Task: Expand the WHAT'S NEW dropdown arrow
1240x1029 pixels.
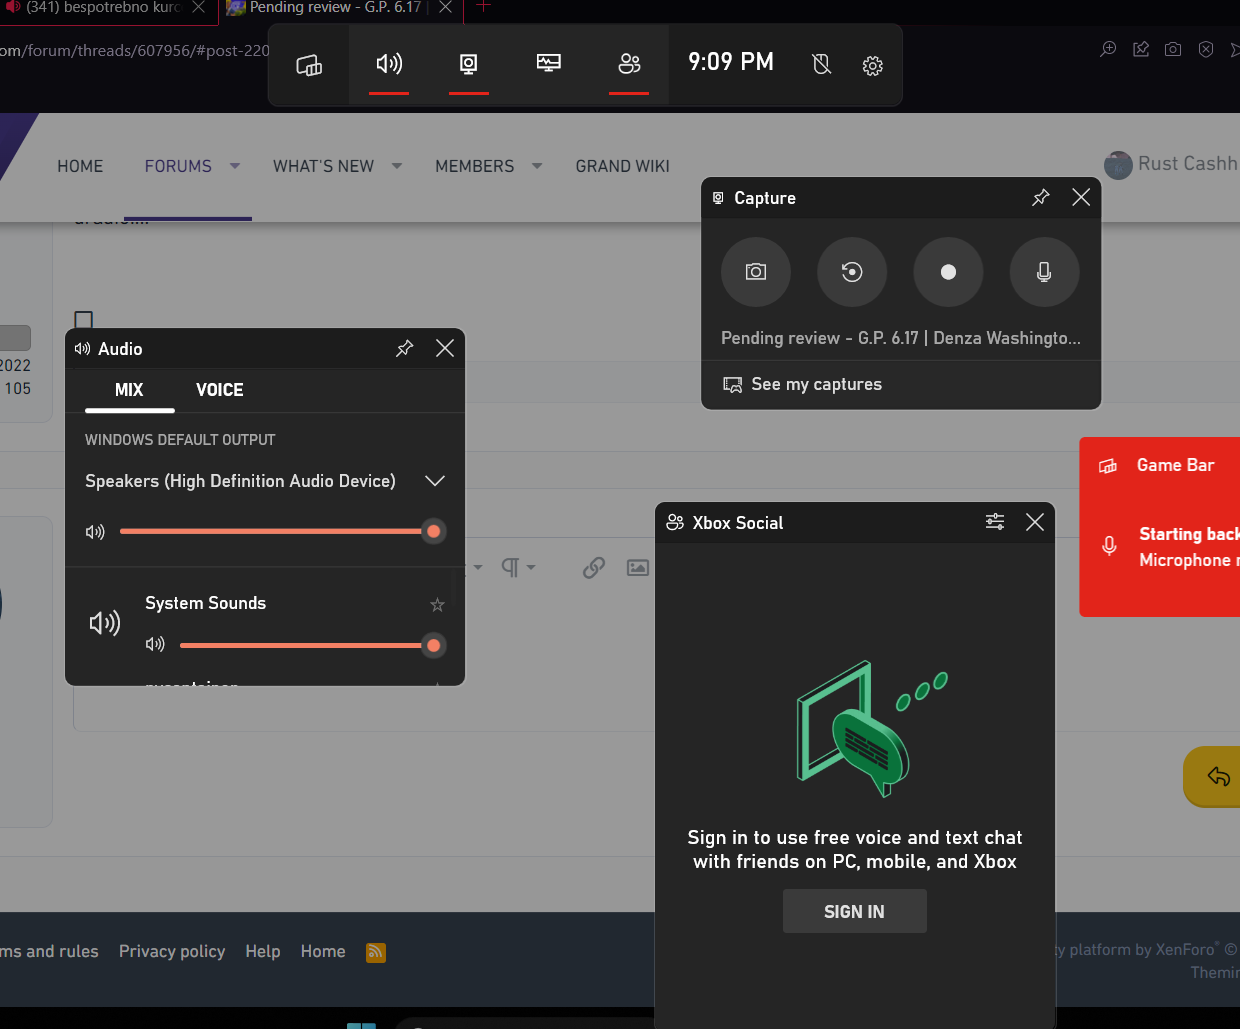Action: 397,166
